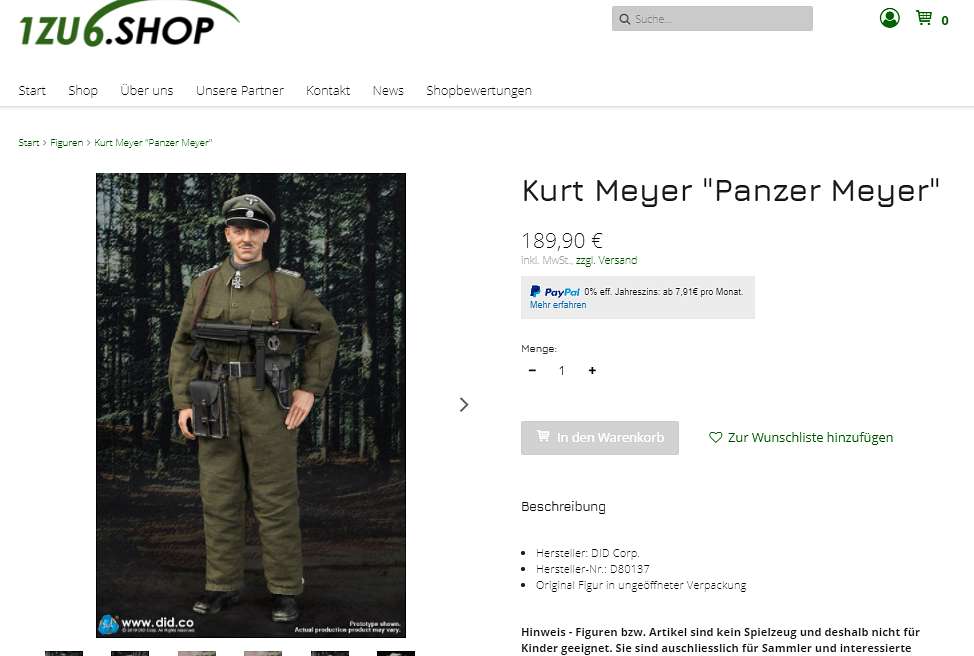Open the user account icon

tap(890, 19)
